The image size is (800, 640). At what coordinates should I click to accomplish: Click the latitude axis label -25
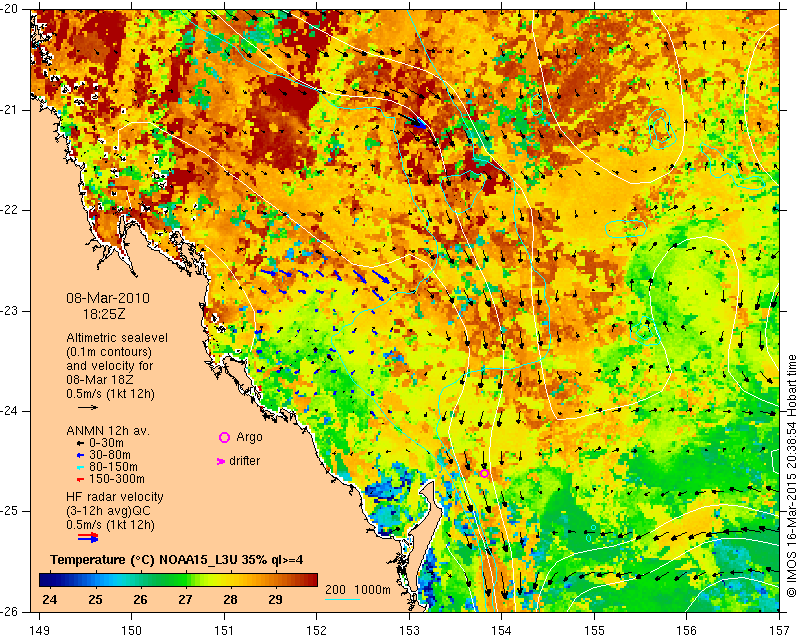click(x=10, y=511)
